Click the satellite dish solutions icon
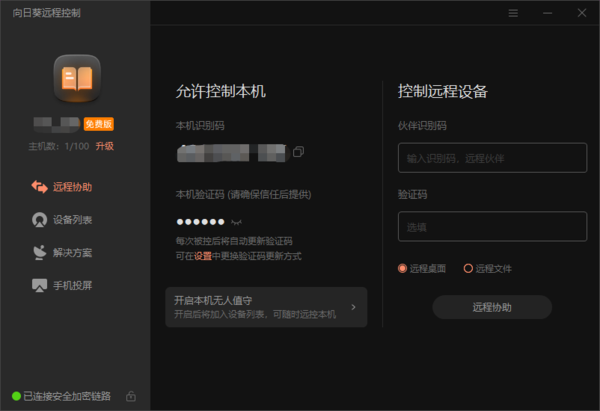 click(x=39, y=253)
